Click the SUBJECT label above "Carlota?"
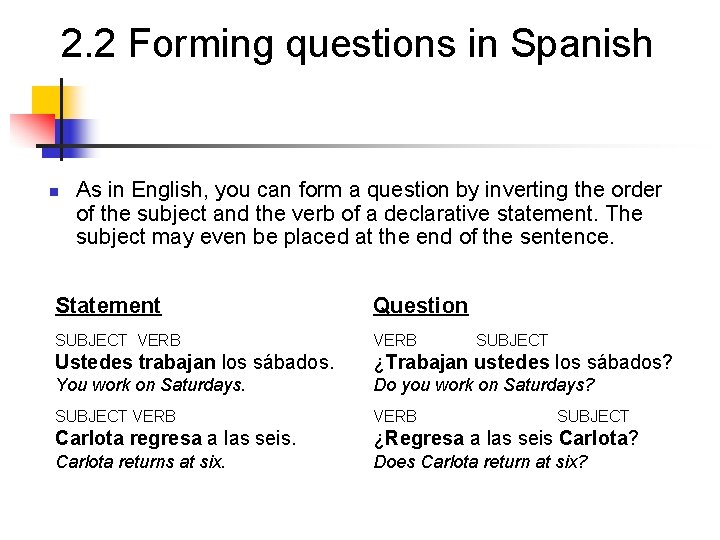The height and width of the screenshot is (540, 720). [592, 416]
